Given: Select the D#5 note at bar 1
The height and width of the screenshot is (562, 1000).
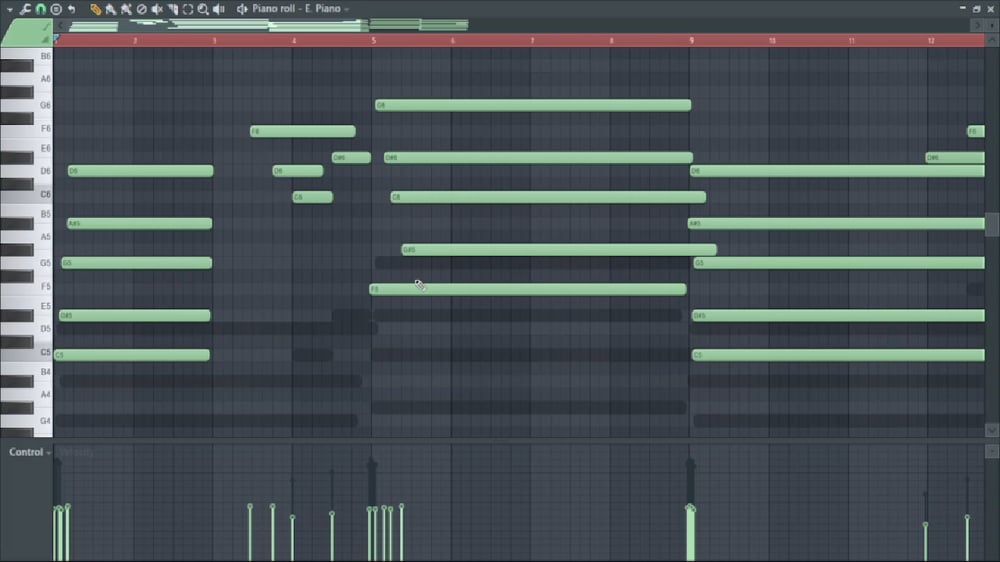Looking at the screenshot, I should click(x=135, y=315).
